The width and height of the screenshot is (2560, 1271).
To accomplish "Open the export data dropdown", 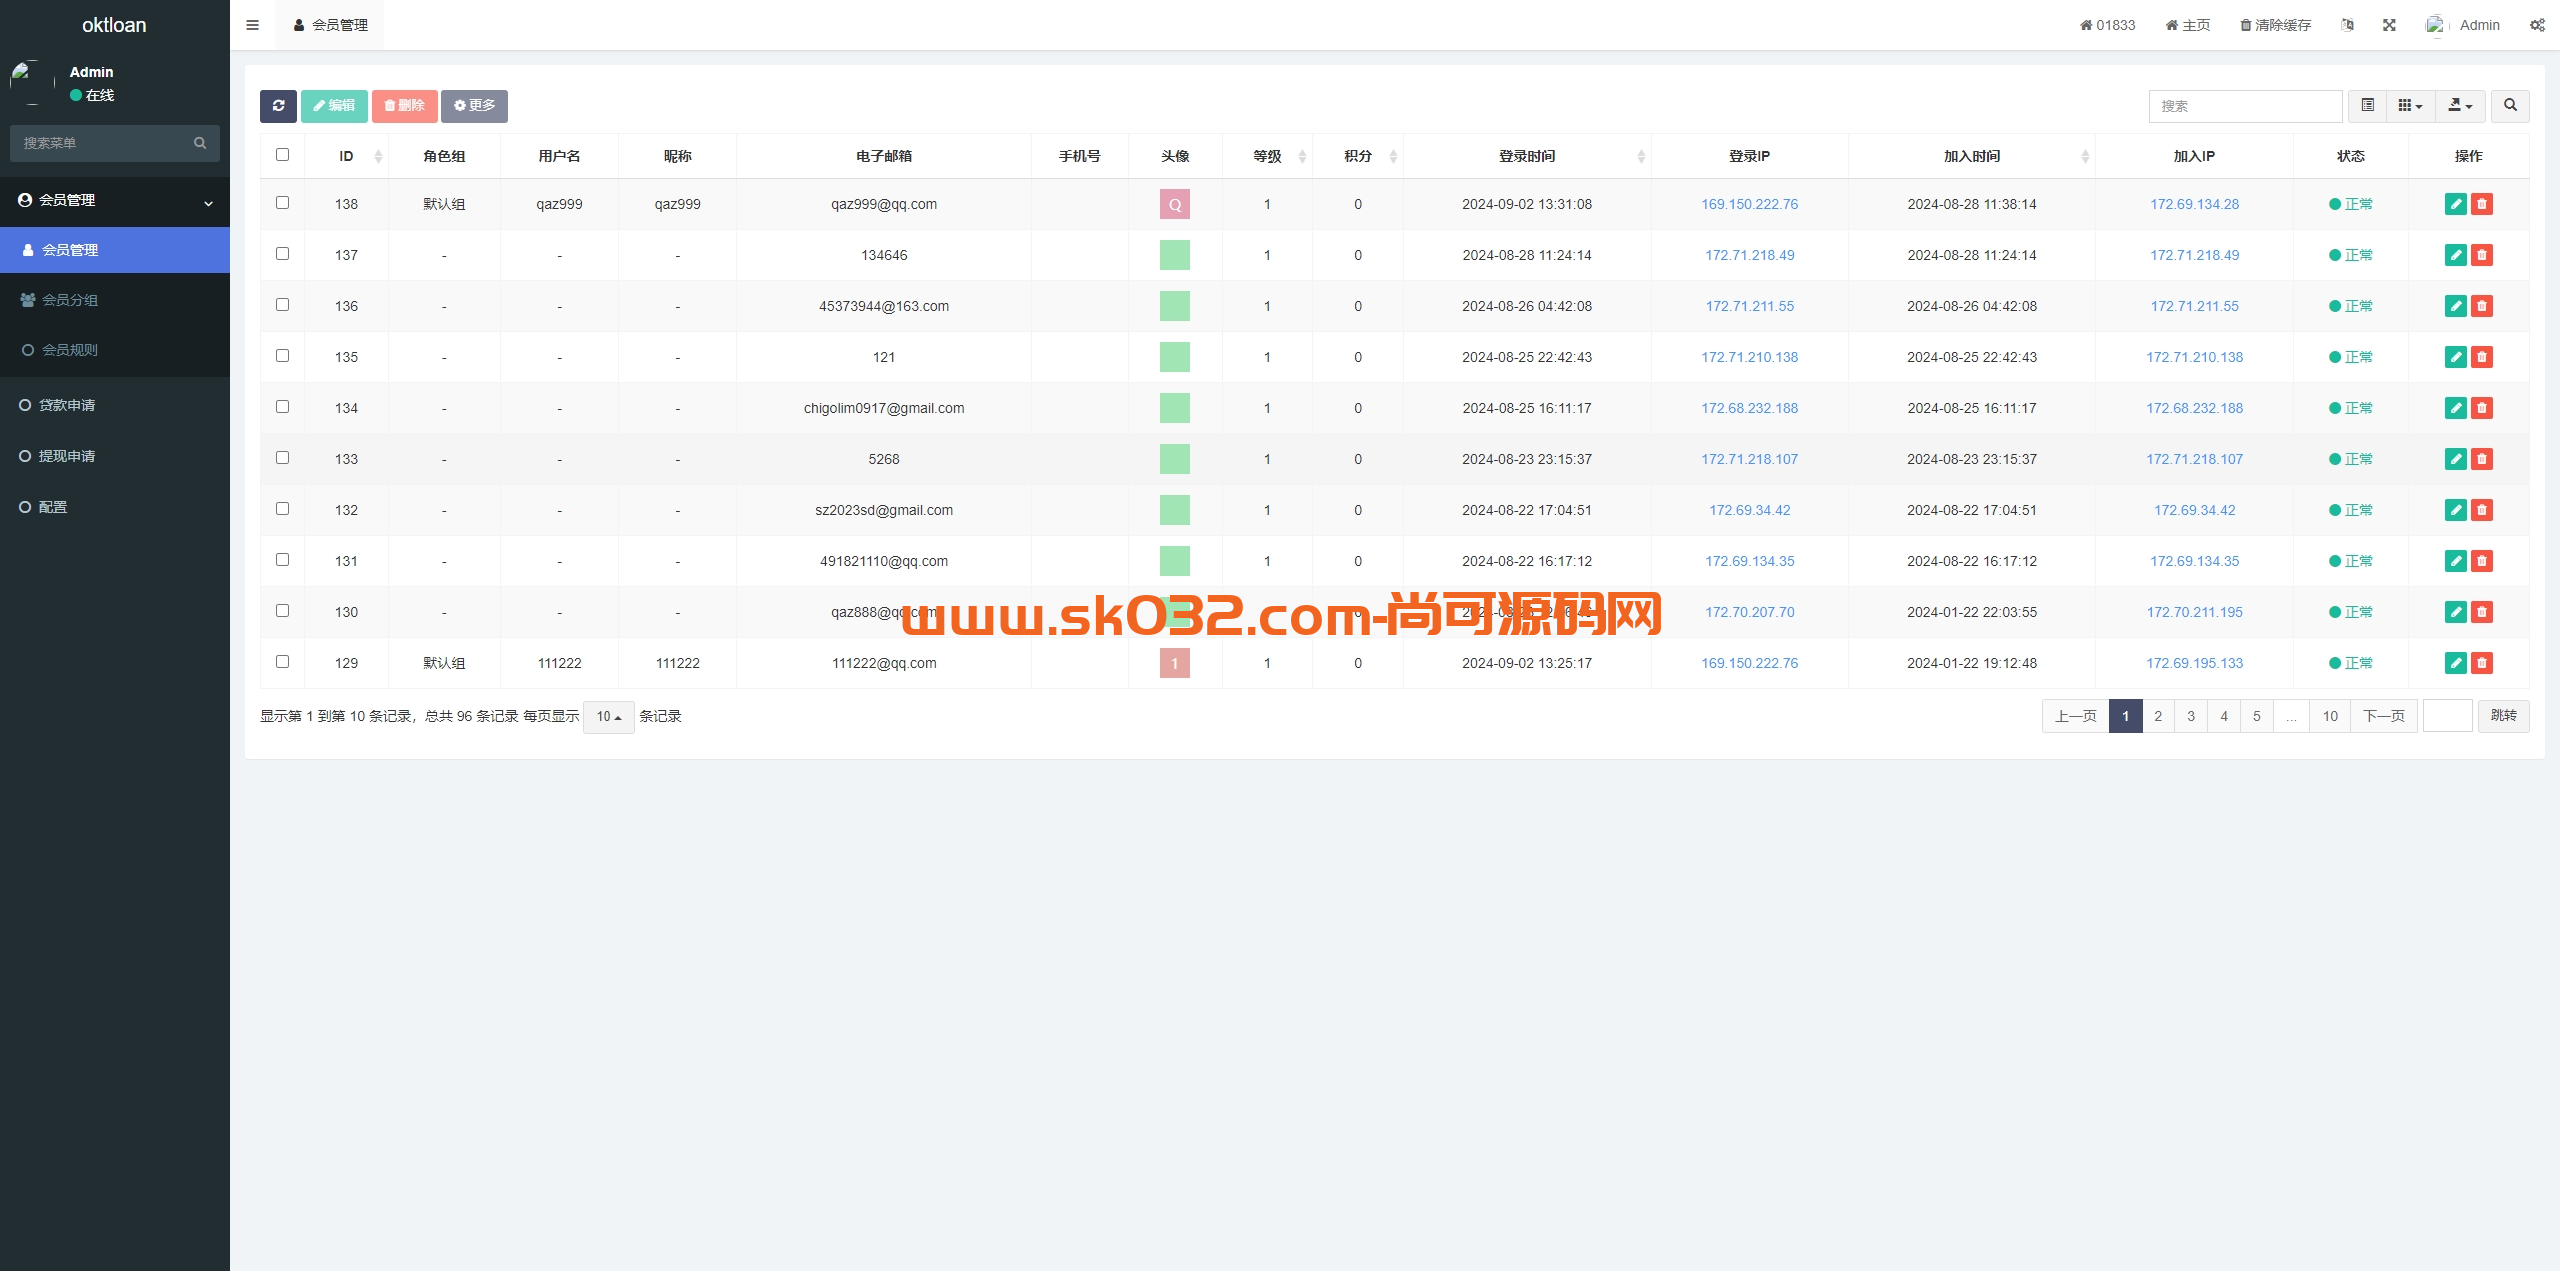I will tap(2460, 106).
